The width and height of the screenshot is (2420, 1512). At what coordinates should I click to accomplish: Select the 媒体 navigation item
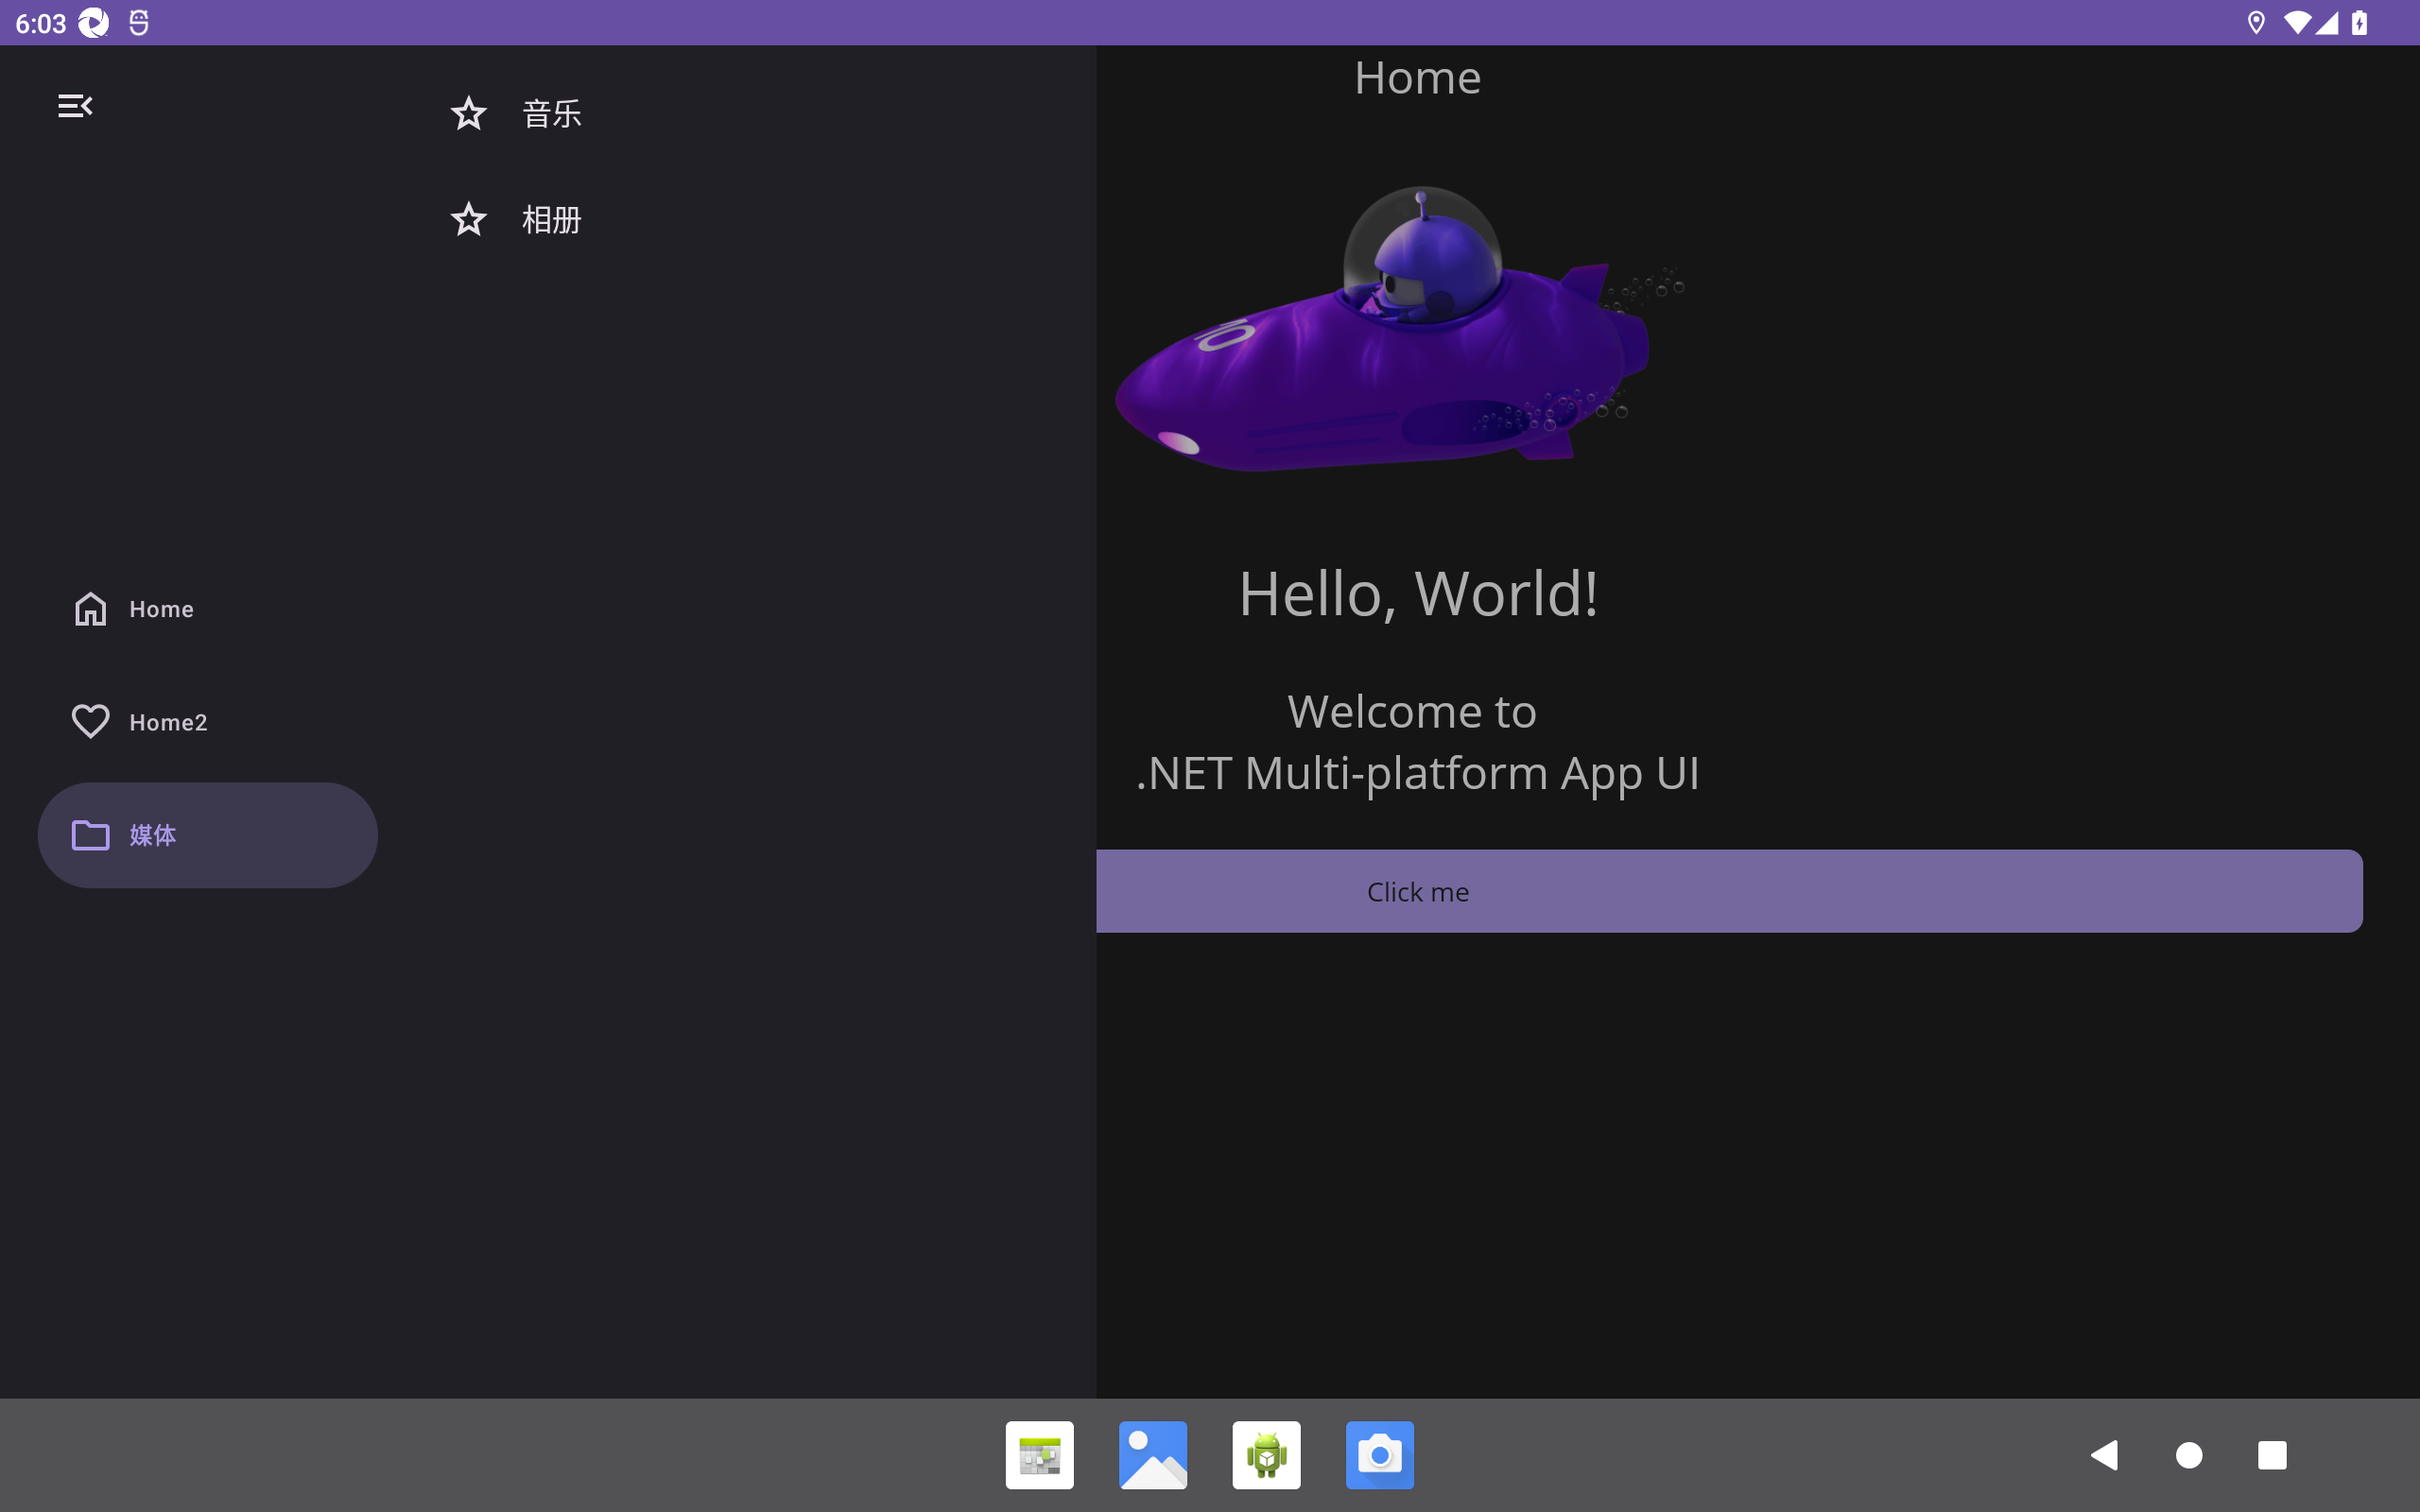pyautogui.click(x=208, y=835)
